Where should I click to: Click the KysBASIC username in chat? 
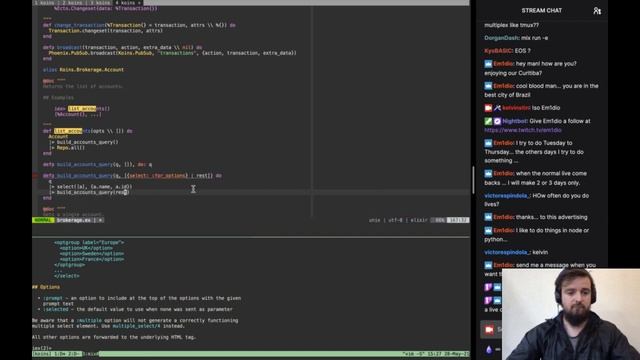498,51
